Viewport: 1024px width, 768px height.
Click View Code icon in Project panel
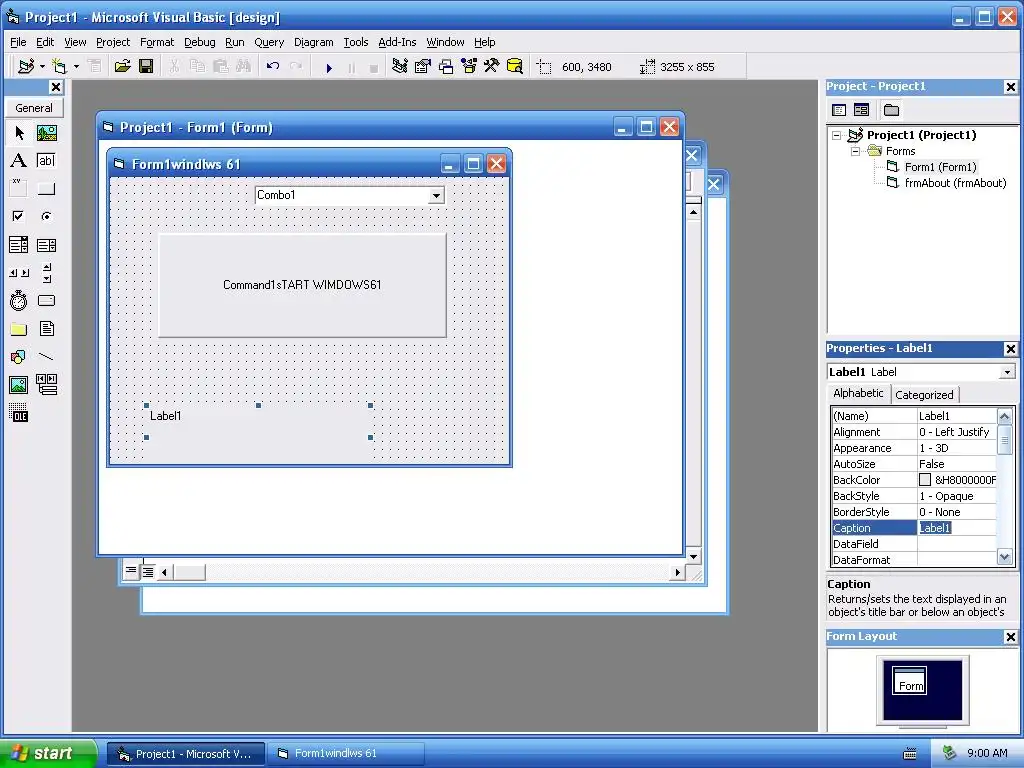839,110
